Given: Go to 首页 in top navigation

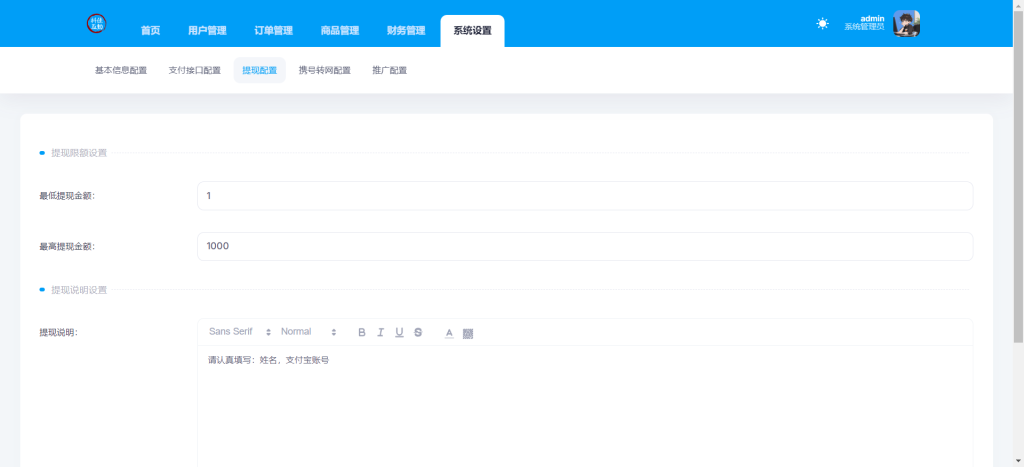Looking at the screenshot, I should (150, 31).
